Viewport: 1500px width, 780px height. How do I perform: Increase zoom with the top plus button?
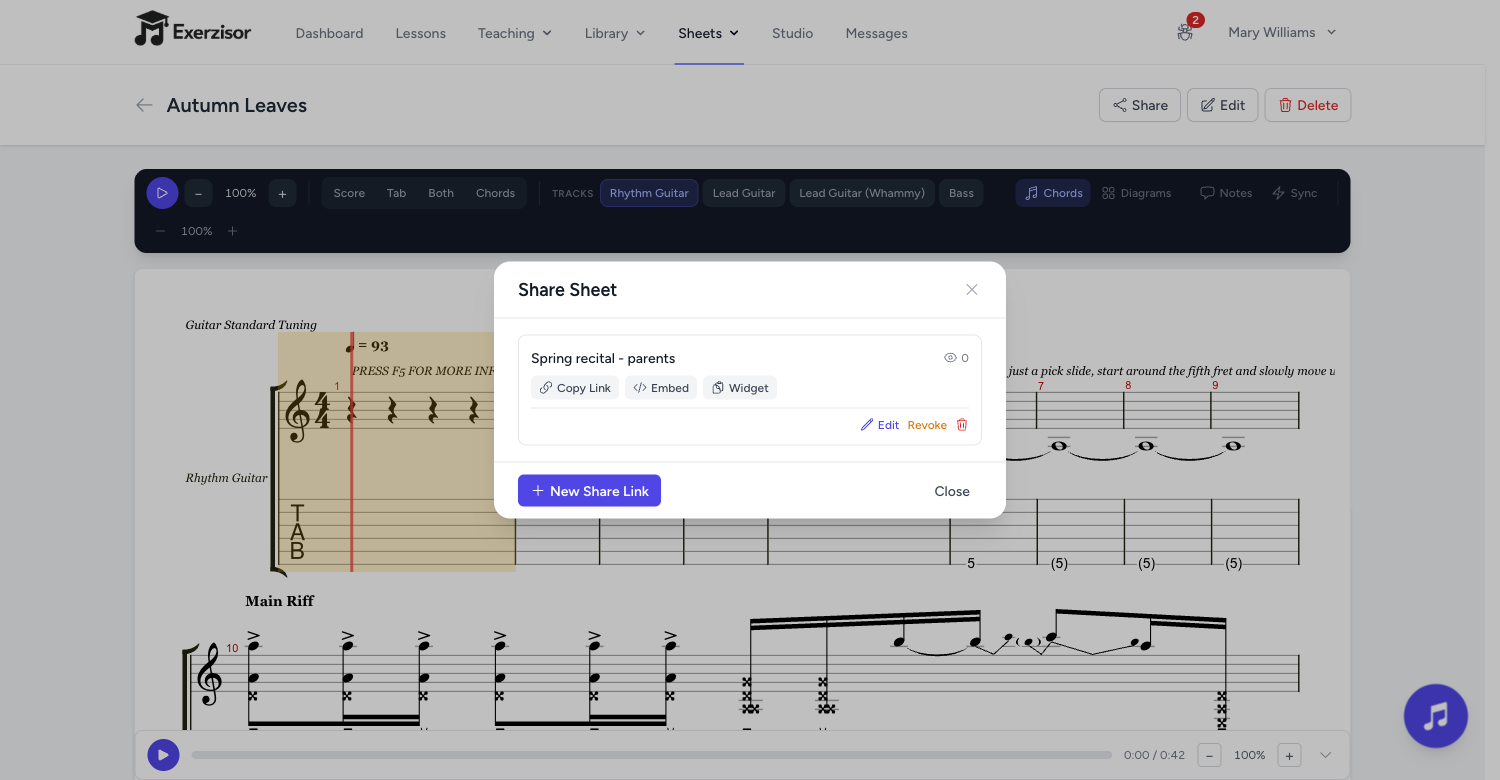(x=282, y=193)
